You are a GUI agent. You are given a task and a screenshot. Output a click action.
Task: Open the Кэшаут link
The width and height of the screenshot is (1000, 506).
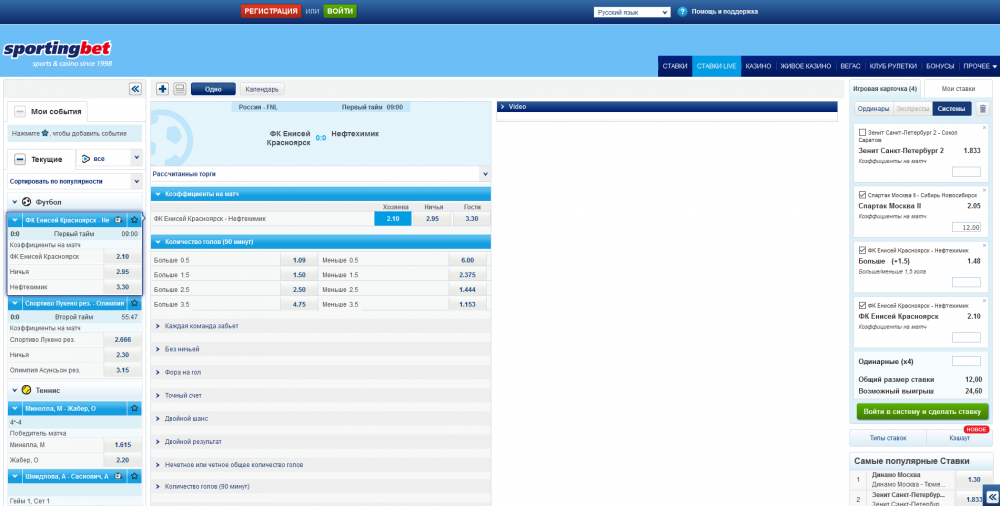959,438
